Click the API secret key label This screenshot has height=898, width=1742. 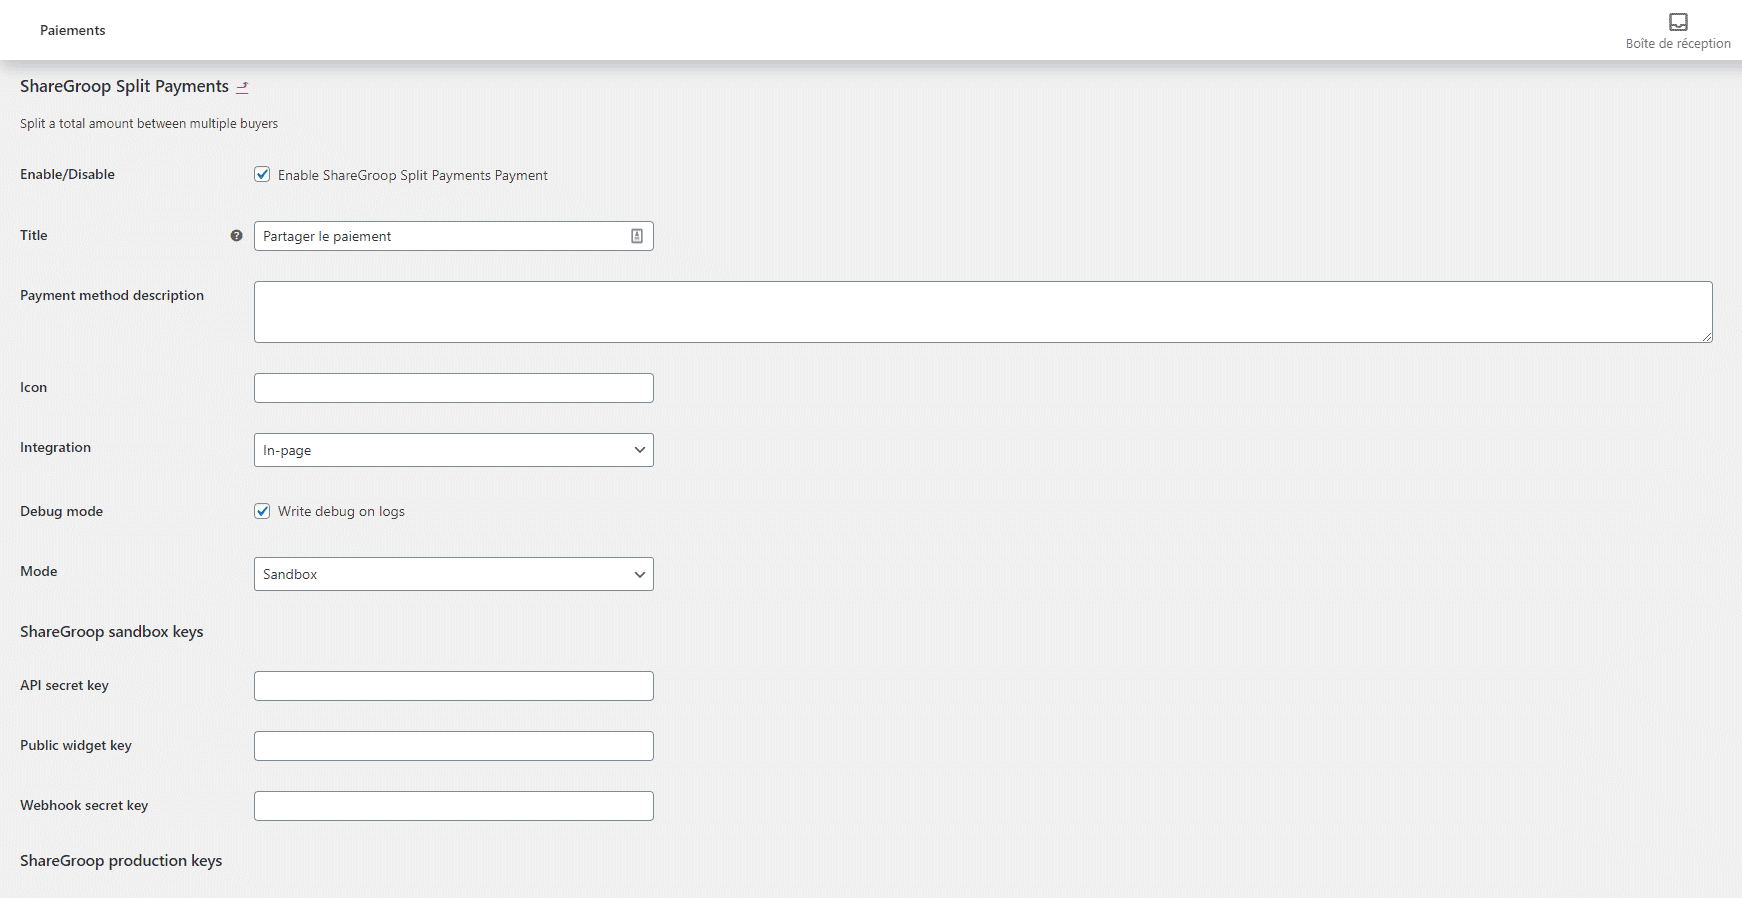coord(64,685)
